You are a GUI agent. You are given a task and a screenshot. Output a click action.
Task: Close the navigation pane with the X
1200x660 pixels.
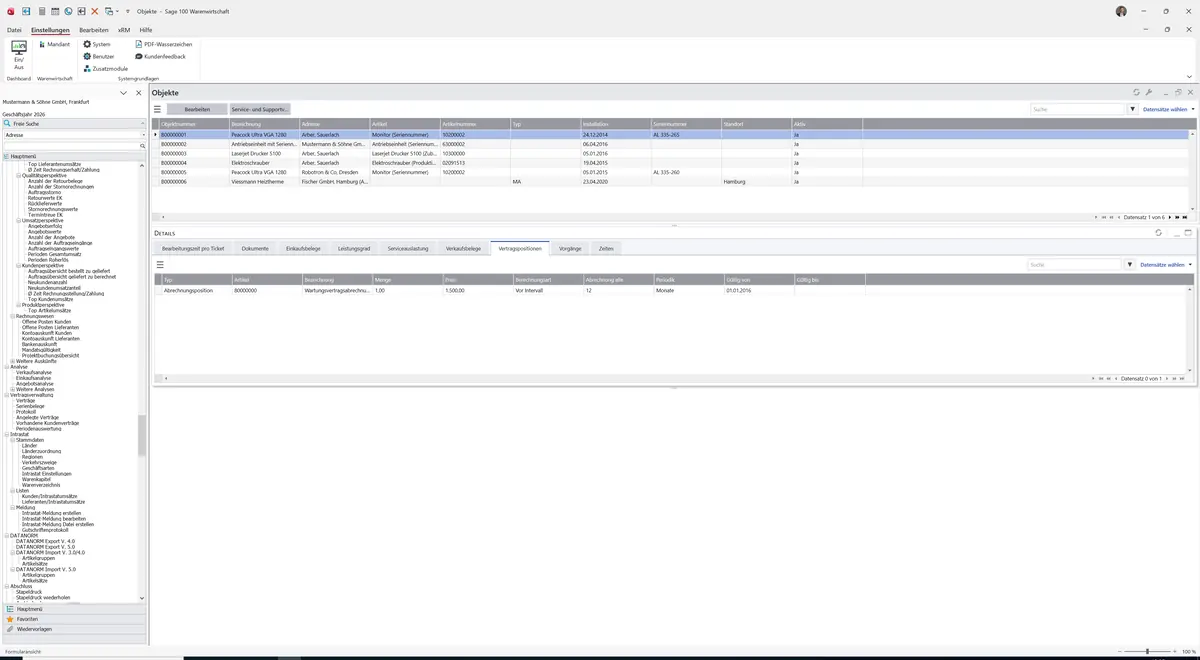point(139,93)
